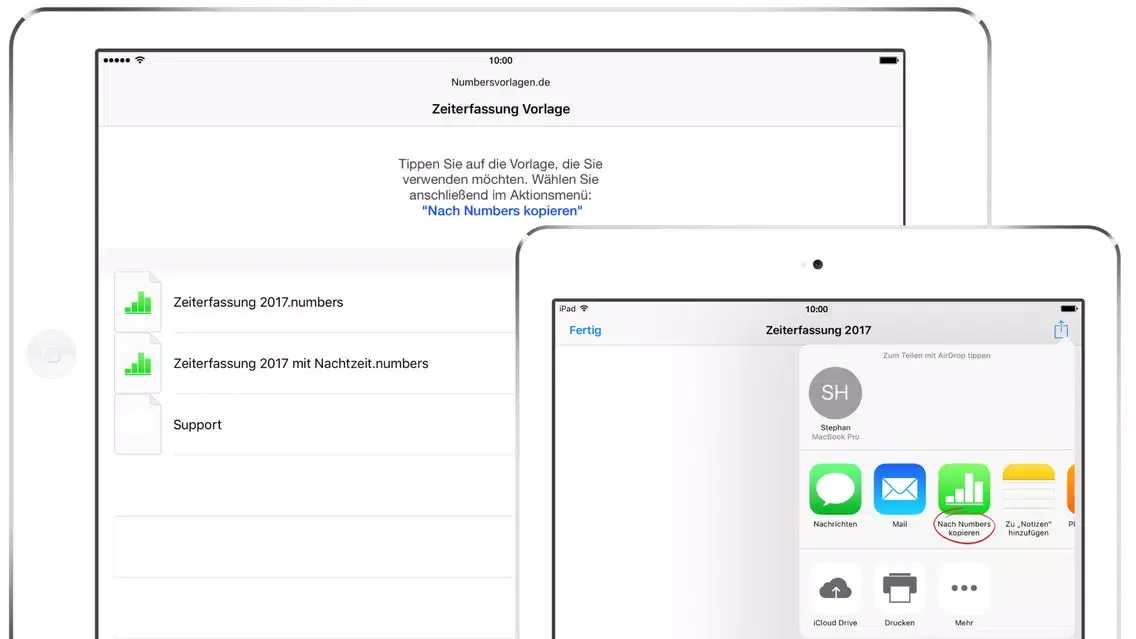Check battery icon on the small iPad
The height and width of the screenshot is (639, 1136).
pos(1069,309)
